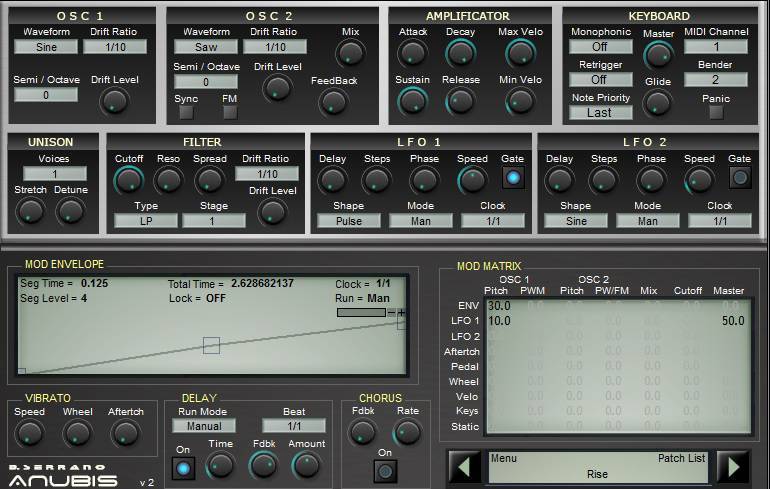Click the OSC 2 FeedBack knob

point(333,101)
